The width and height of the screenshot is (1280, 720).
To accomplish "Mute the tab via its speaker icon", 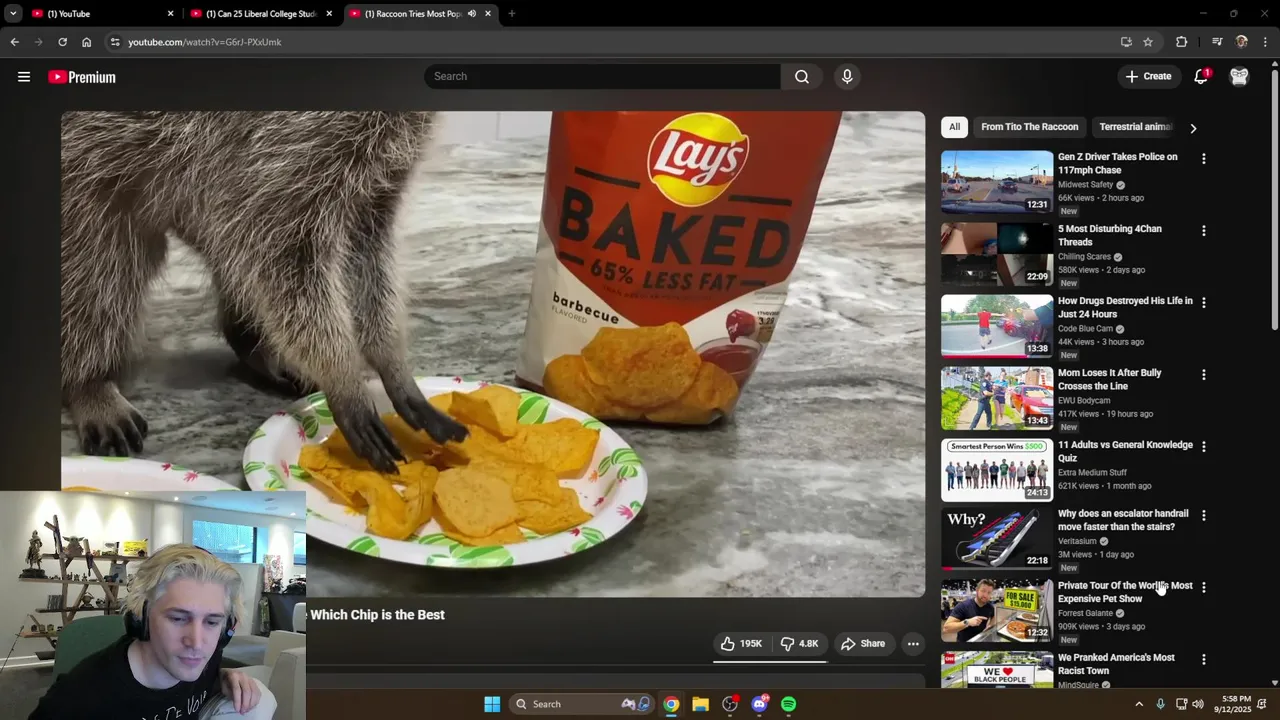I will coord(472,14).
